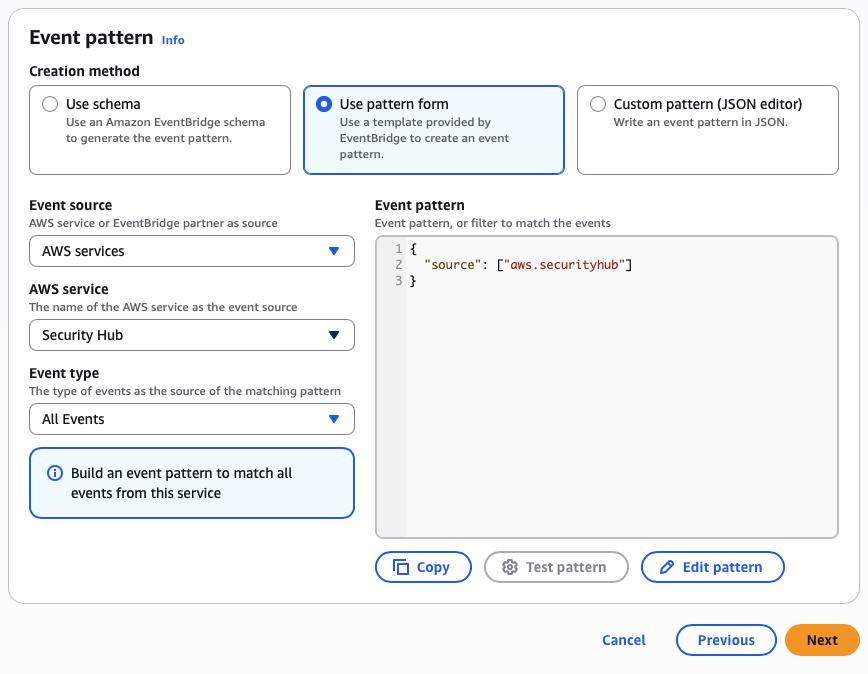Open the Event source dropdown
The height and width of the screenshot is (674, 868).
click(192, 251)
